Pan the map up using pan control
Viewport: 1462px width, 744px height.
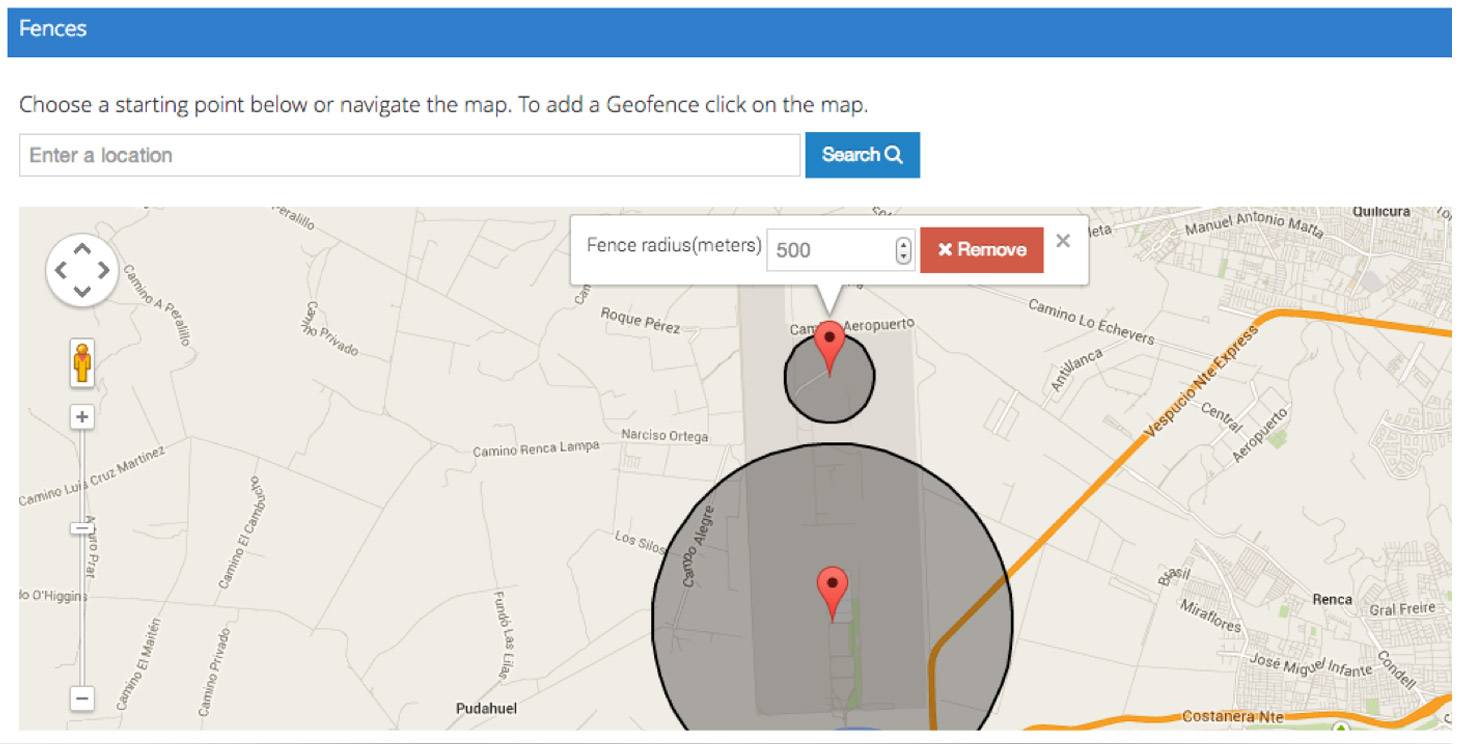82,249
